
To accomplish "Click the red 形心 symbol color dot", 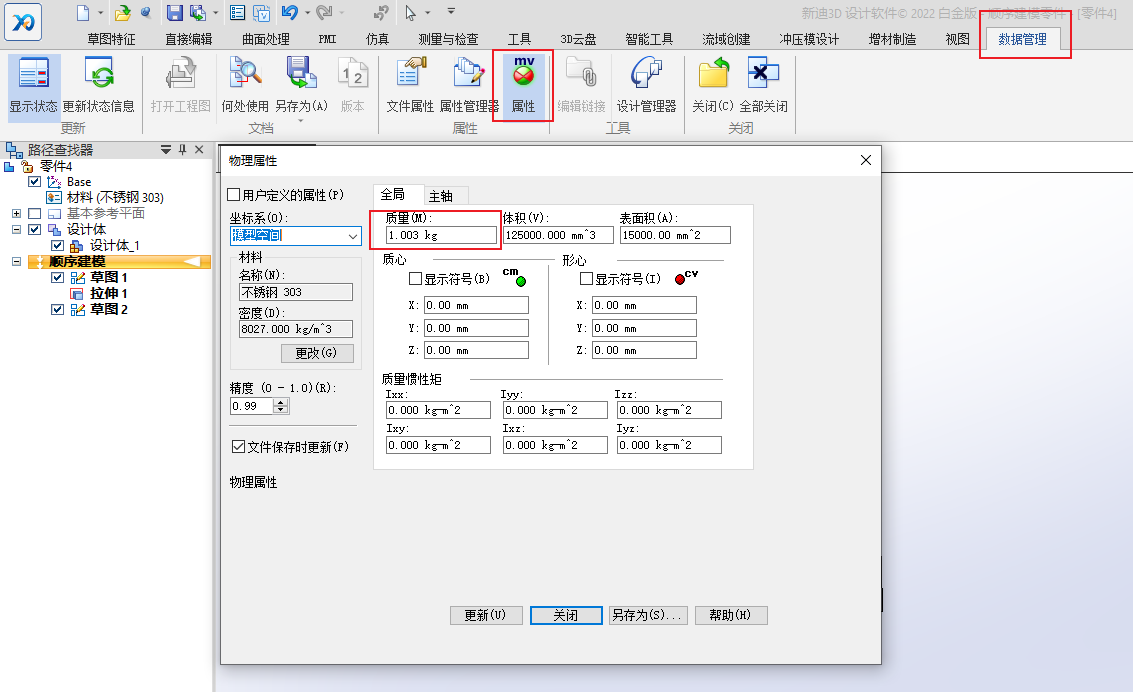I will (680, 279).
